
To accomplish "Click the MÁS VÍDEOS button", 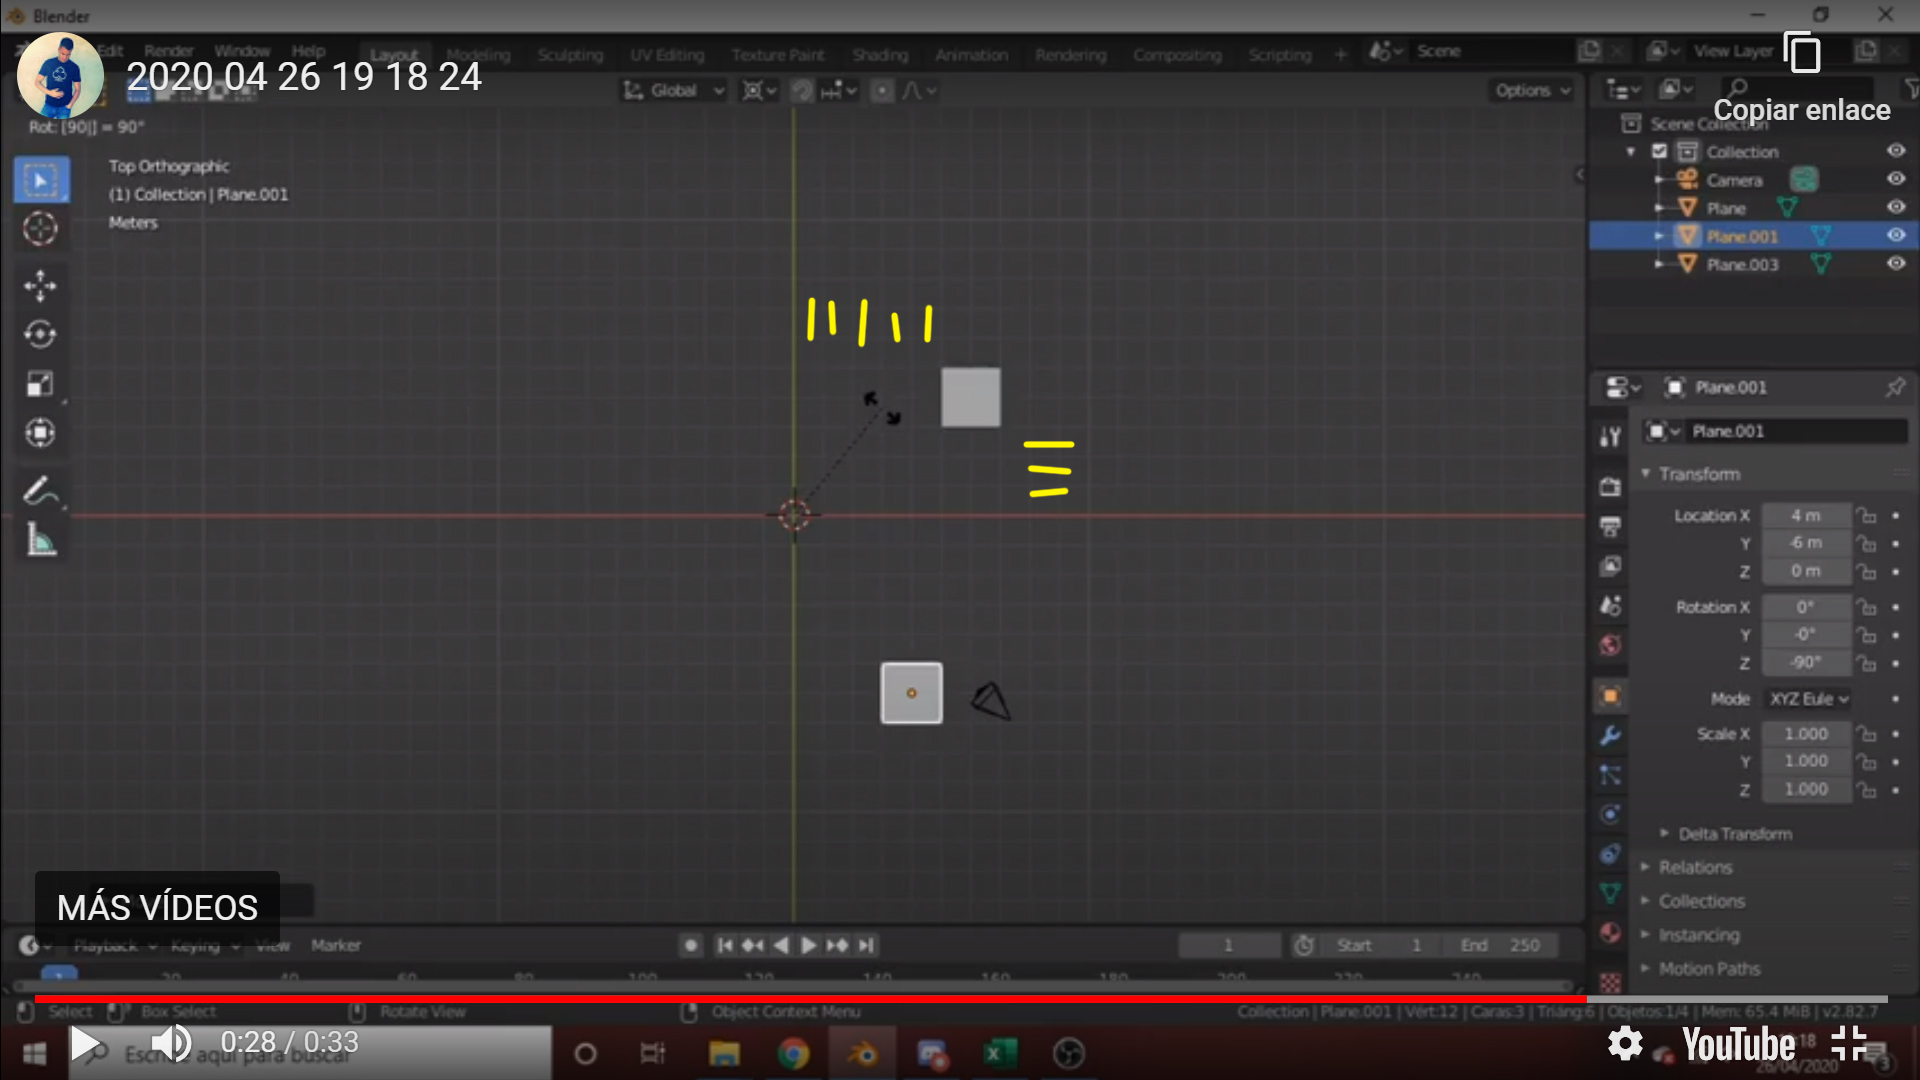I will click(x=157, y=907).
